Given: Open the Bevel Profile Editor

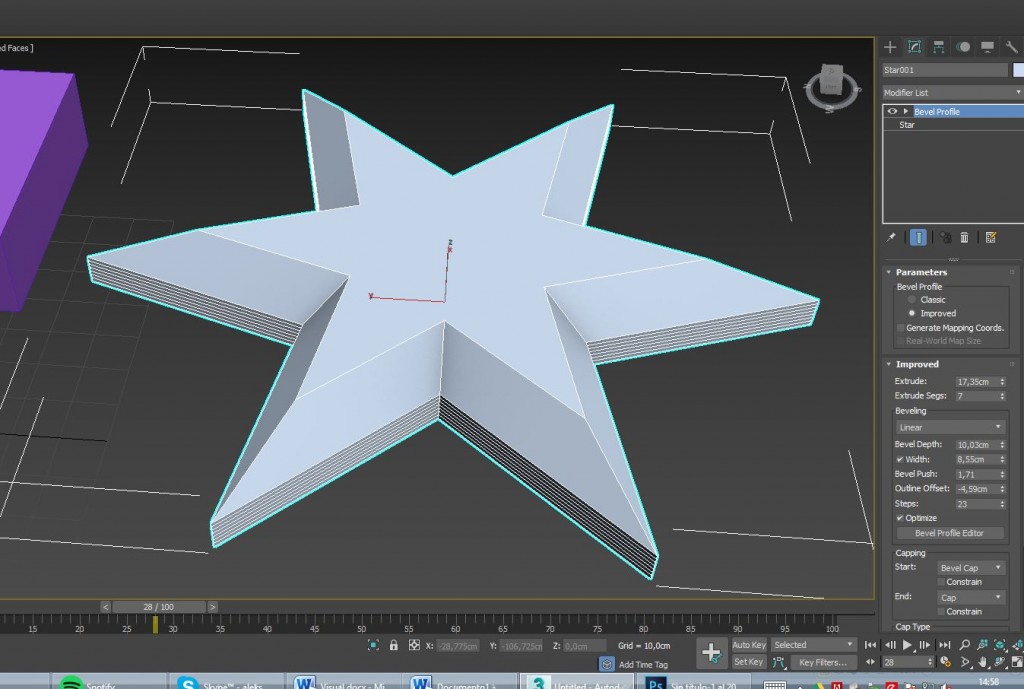Looking at the screenshot, I should pyautogui.click(x=949, y=533).
